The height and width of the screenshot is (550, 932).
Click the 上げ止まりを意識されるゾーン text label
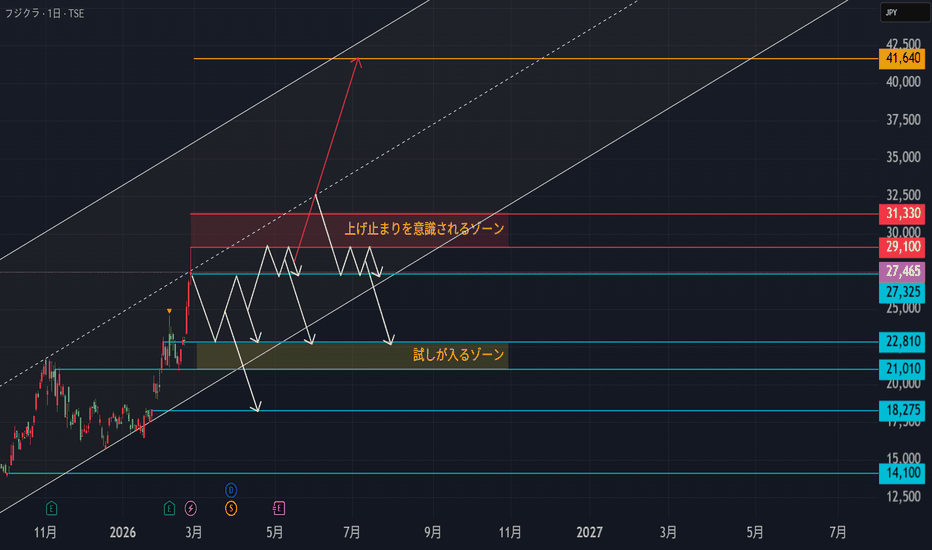pyautogui.click(x=424, y=229)
